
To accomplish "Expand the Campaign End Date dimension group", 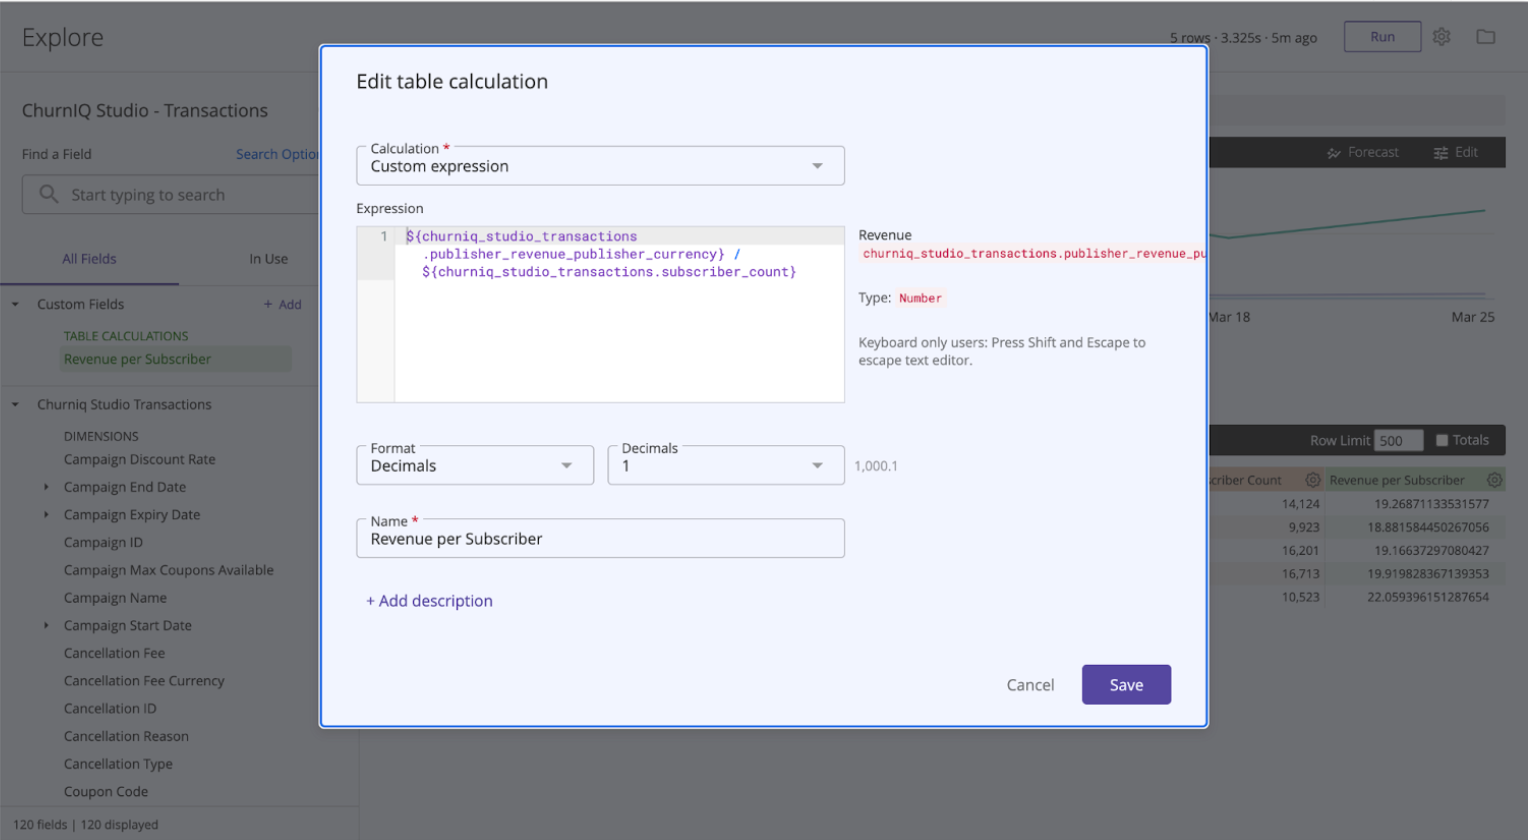I will (46, 487).
